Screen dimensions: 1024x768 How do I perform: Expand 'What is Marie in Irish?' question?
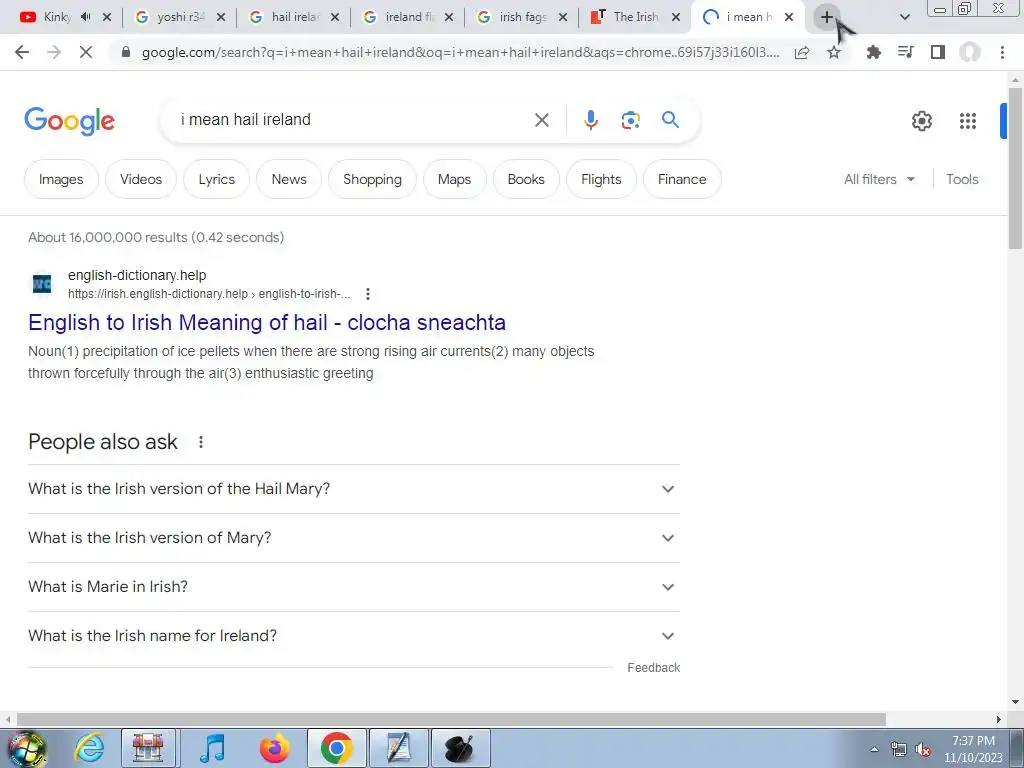[354, 587]
